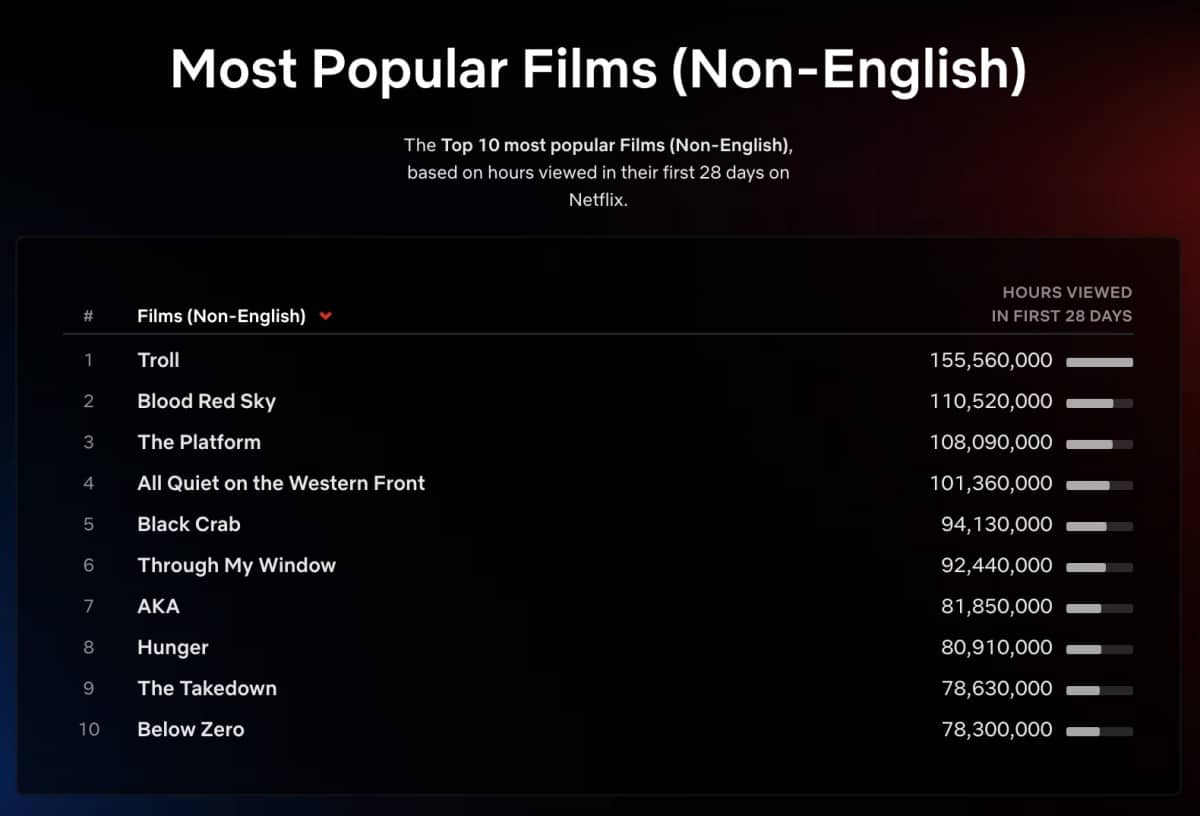Select the Black Crab film

point(189,524)
